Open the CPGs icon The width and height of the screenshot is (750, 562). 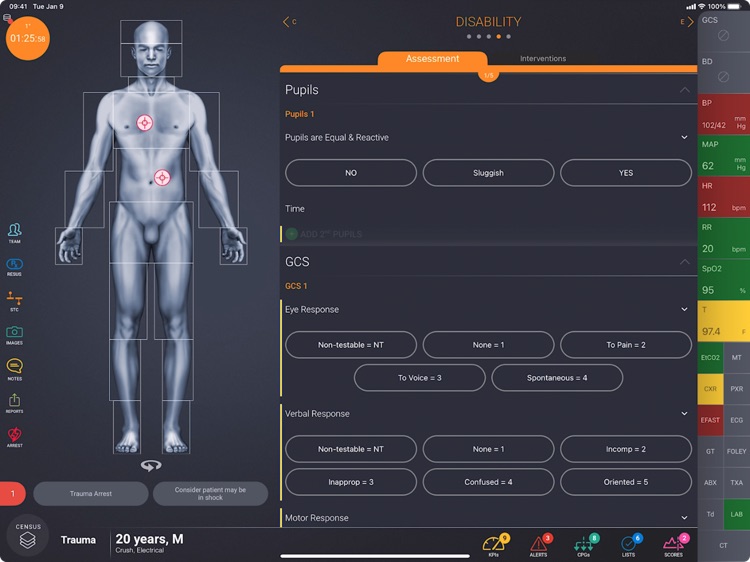click(585, 545)
